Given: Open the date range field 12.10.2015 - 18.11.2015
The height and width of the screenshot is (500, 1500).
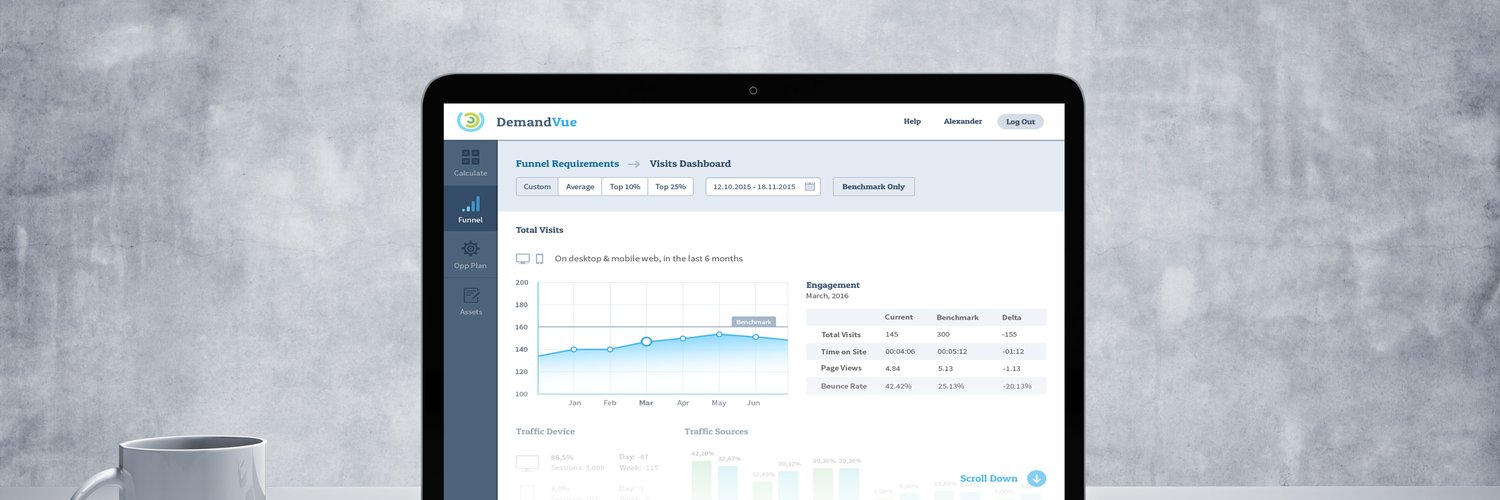Looking at the screenshot, I should pyautogui.click(x=763, y=186).
